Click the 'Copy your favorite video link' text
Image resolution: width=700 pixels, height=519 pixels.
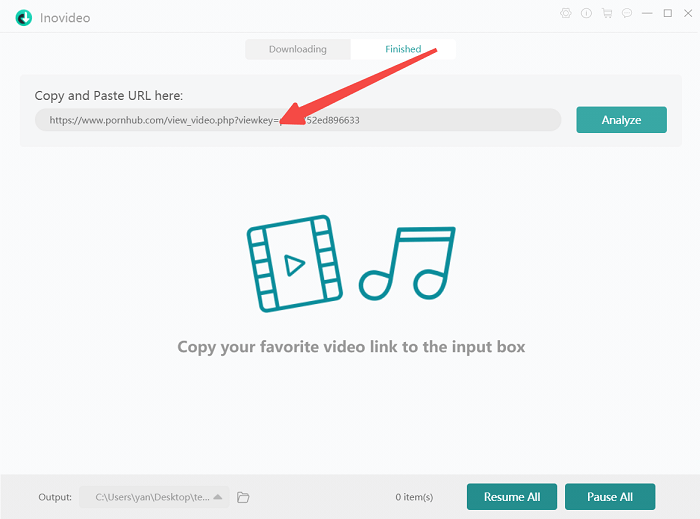click(351, 347)
